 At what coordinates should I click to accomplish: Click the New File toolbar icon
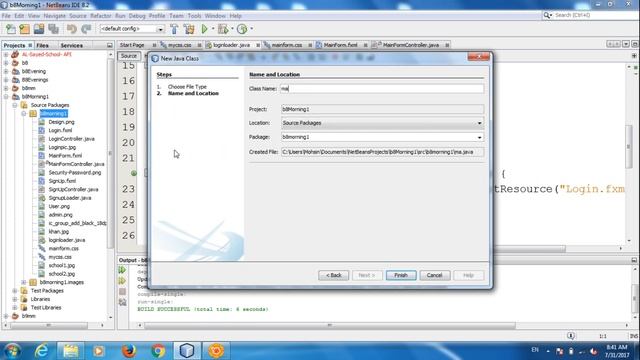(11, 29)
